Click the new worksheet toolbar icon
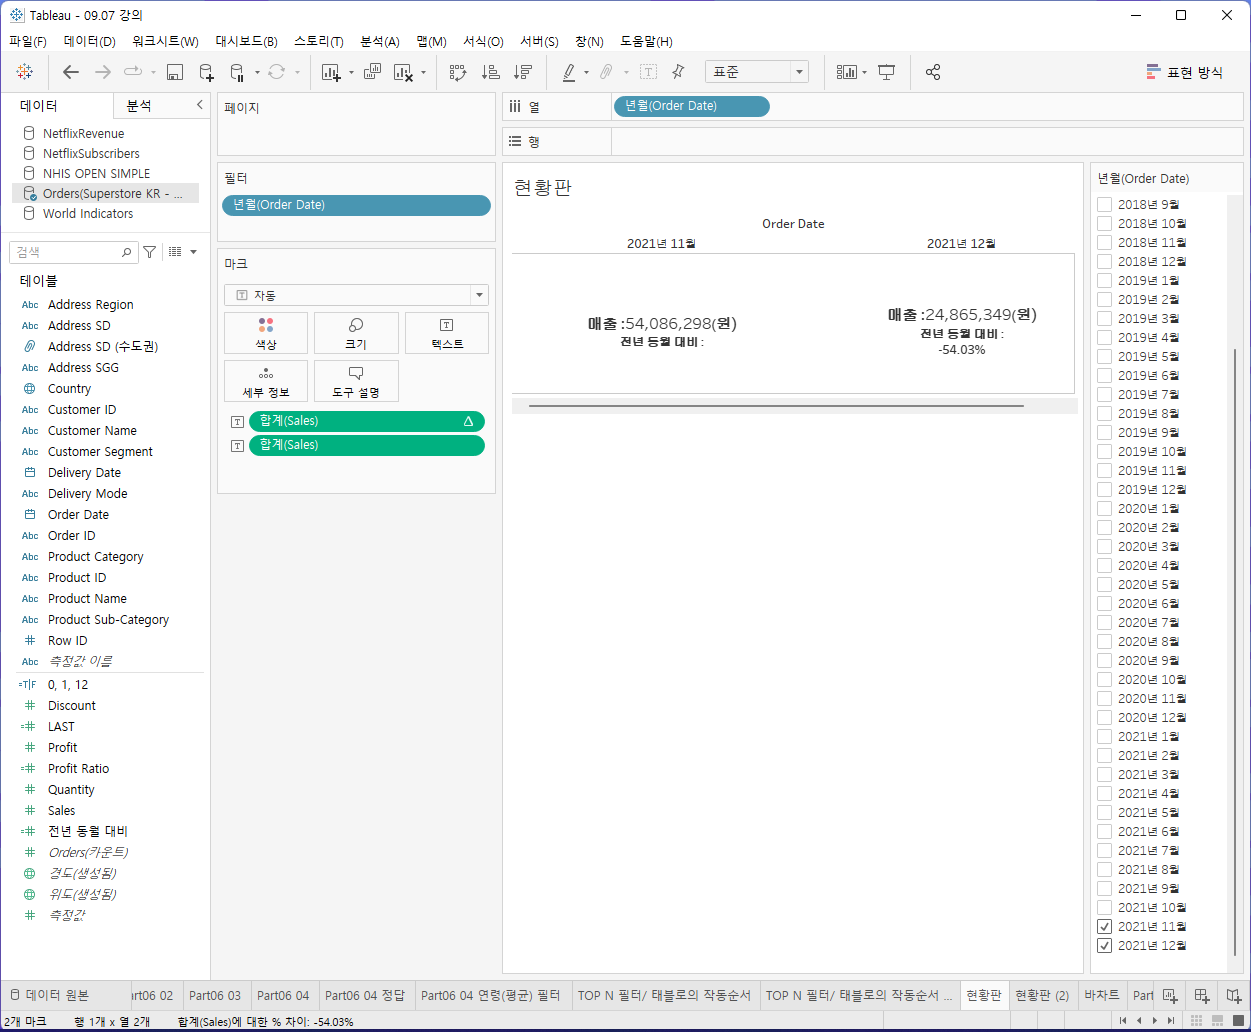The image size is (1251, 1032). click(x=331, y=72)
